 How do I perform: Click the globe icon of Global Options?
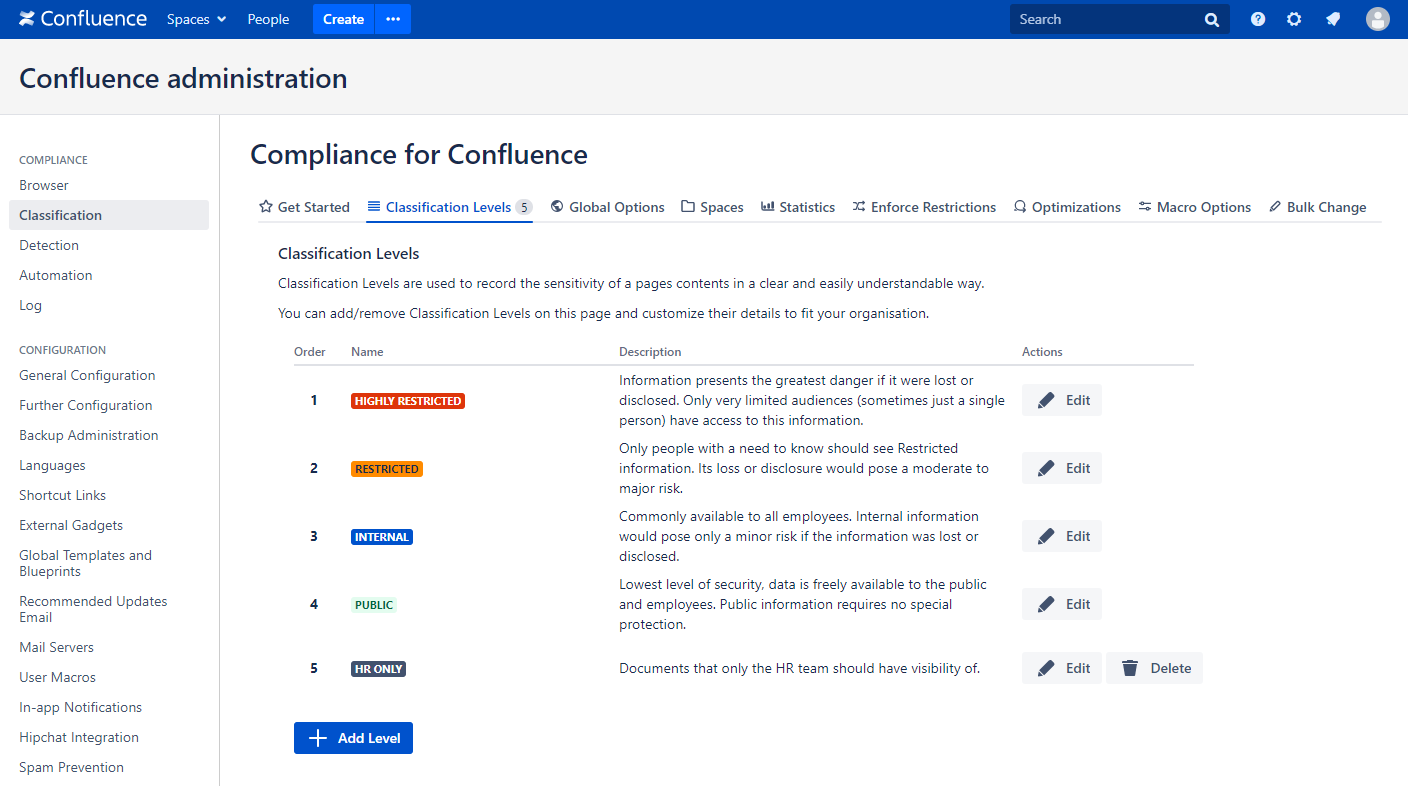557,207
